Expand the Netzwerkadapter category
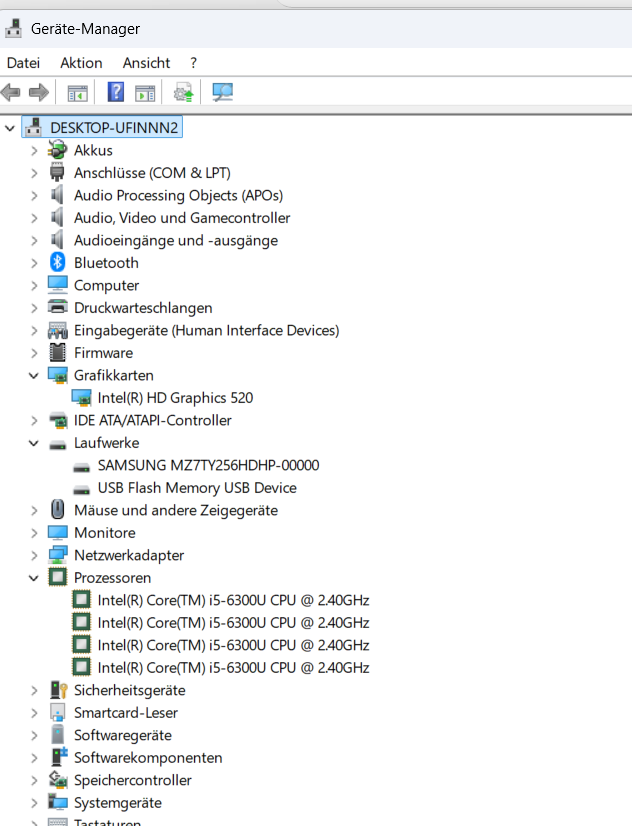The height and width of the screenshot is (826, 632). tap(34, 556)
